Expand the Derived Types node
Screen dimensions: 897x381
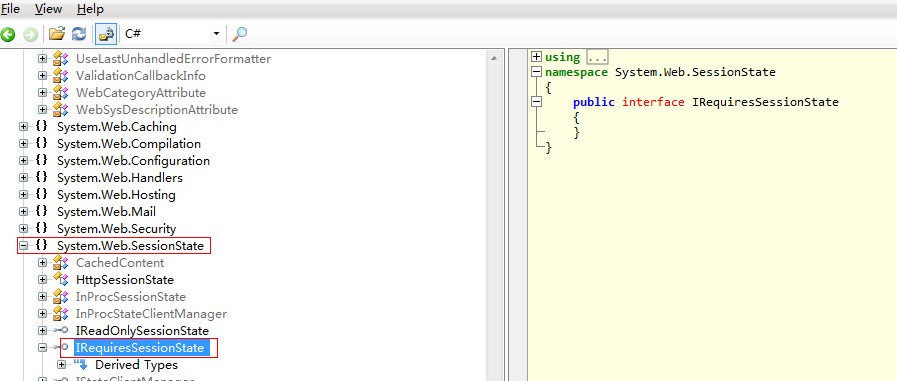[61, 365]
